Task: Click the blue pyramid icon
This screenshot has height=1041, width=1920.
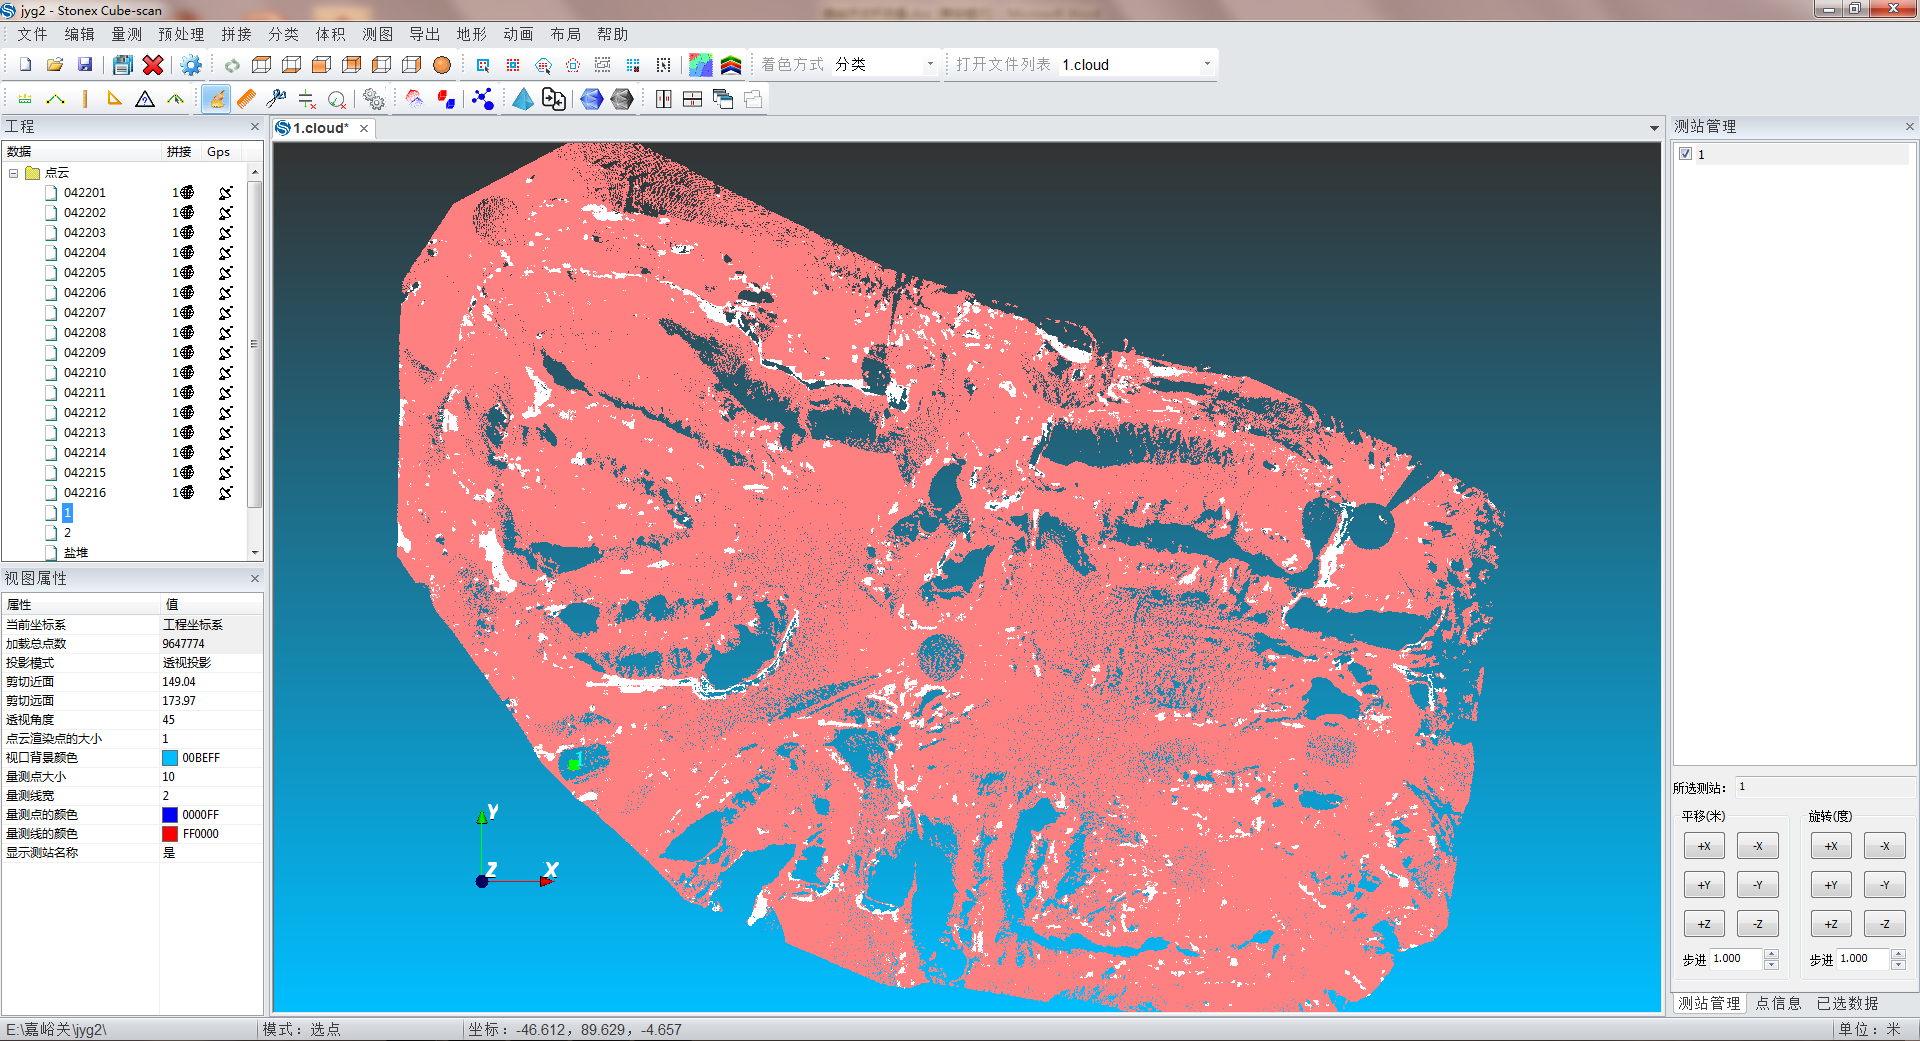Action: 522,99
